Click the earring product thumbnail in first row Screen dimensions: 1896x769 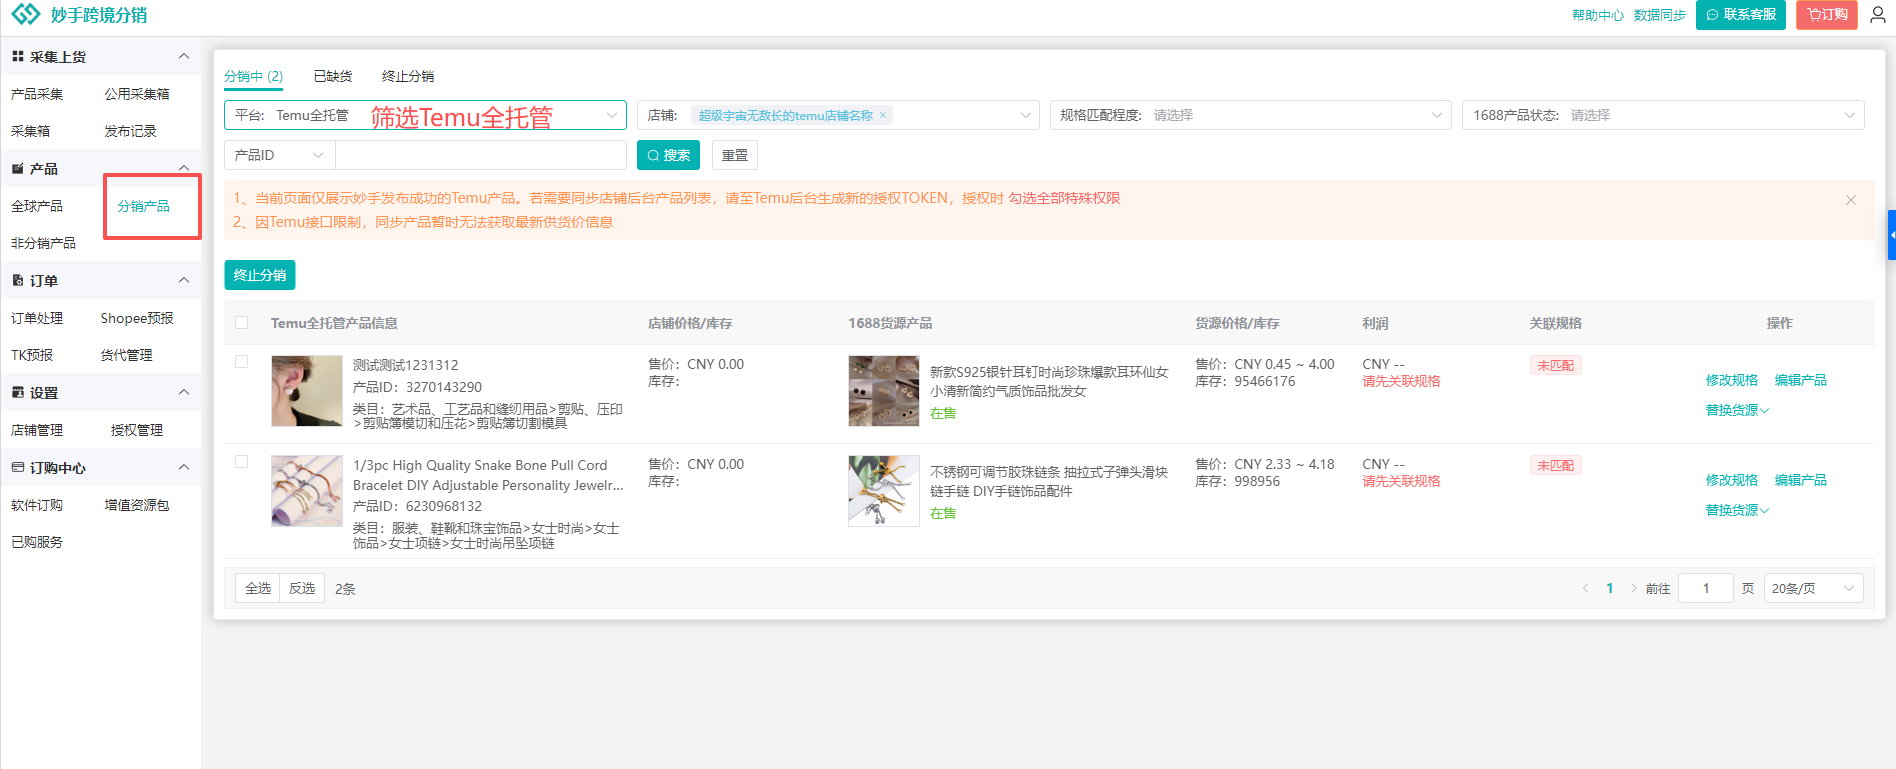click(306, 391)
